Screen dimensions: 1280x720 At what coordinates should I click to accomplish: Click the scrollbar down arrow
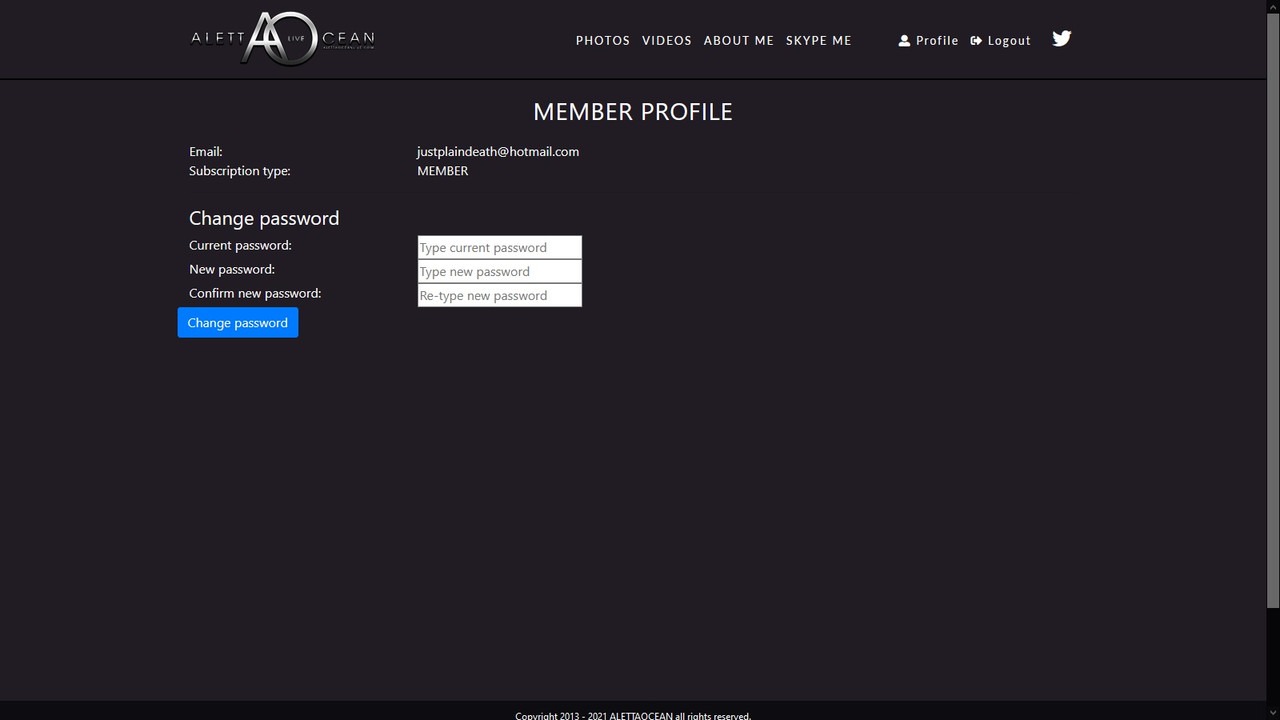click(x=1272, y=713)
